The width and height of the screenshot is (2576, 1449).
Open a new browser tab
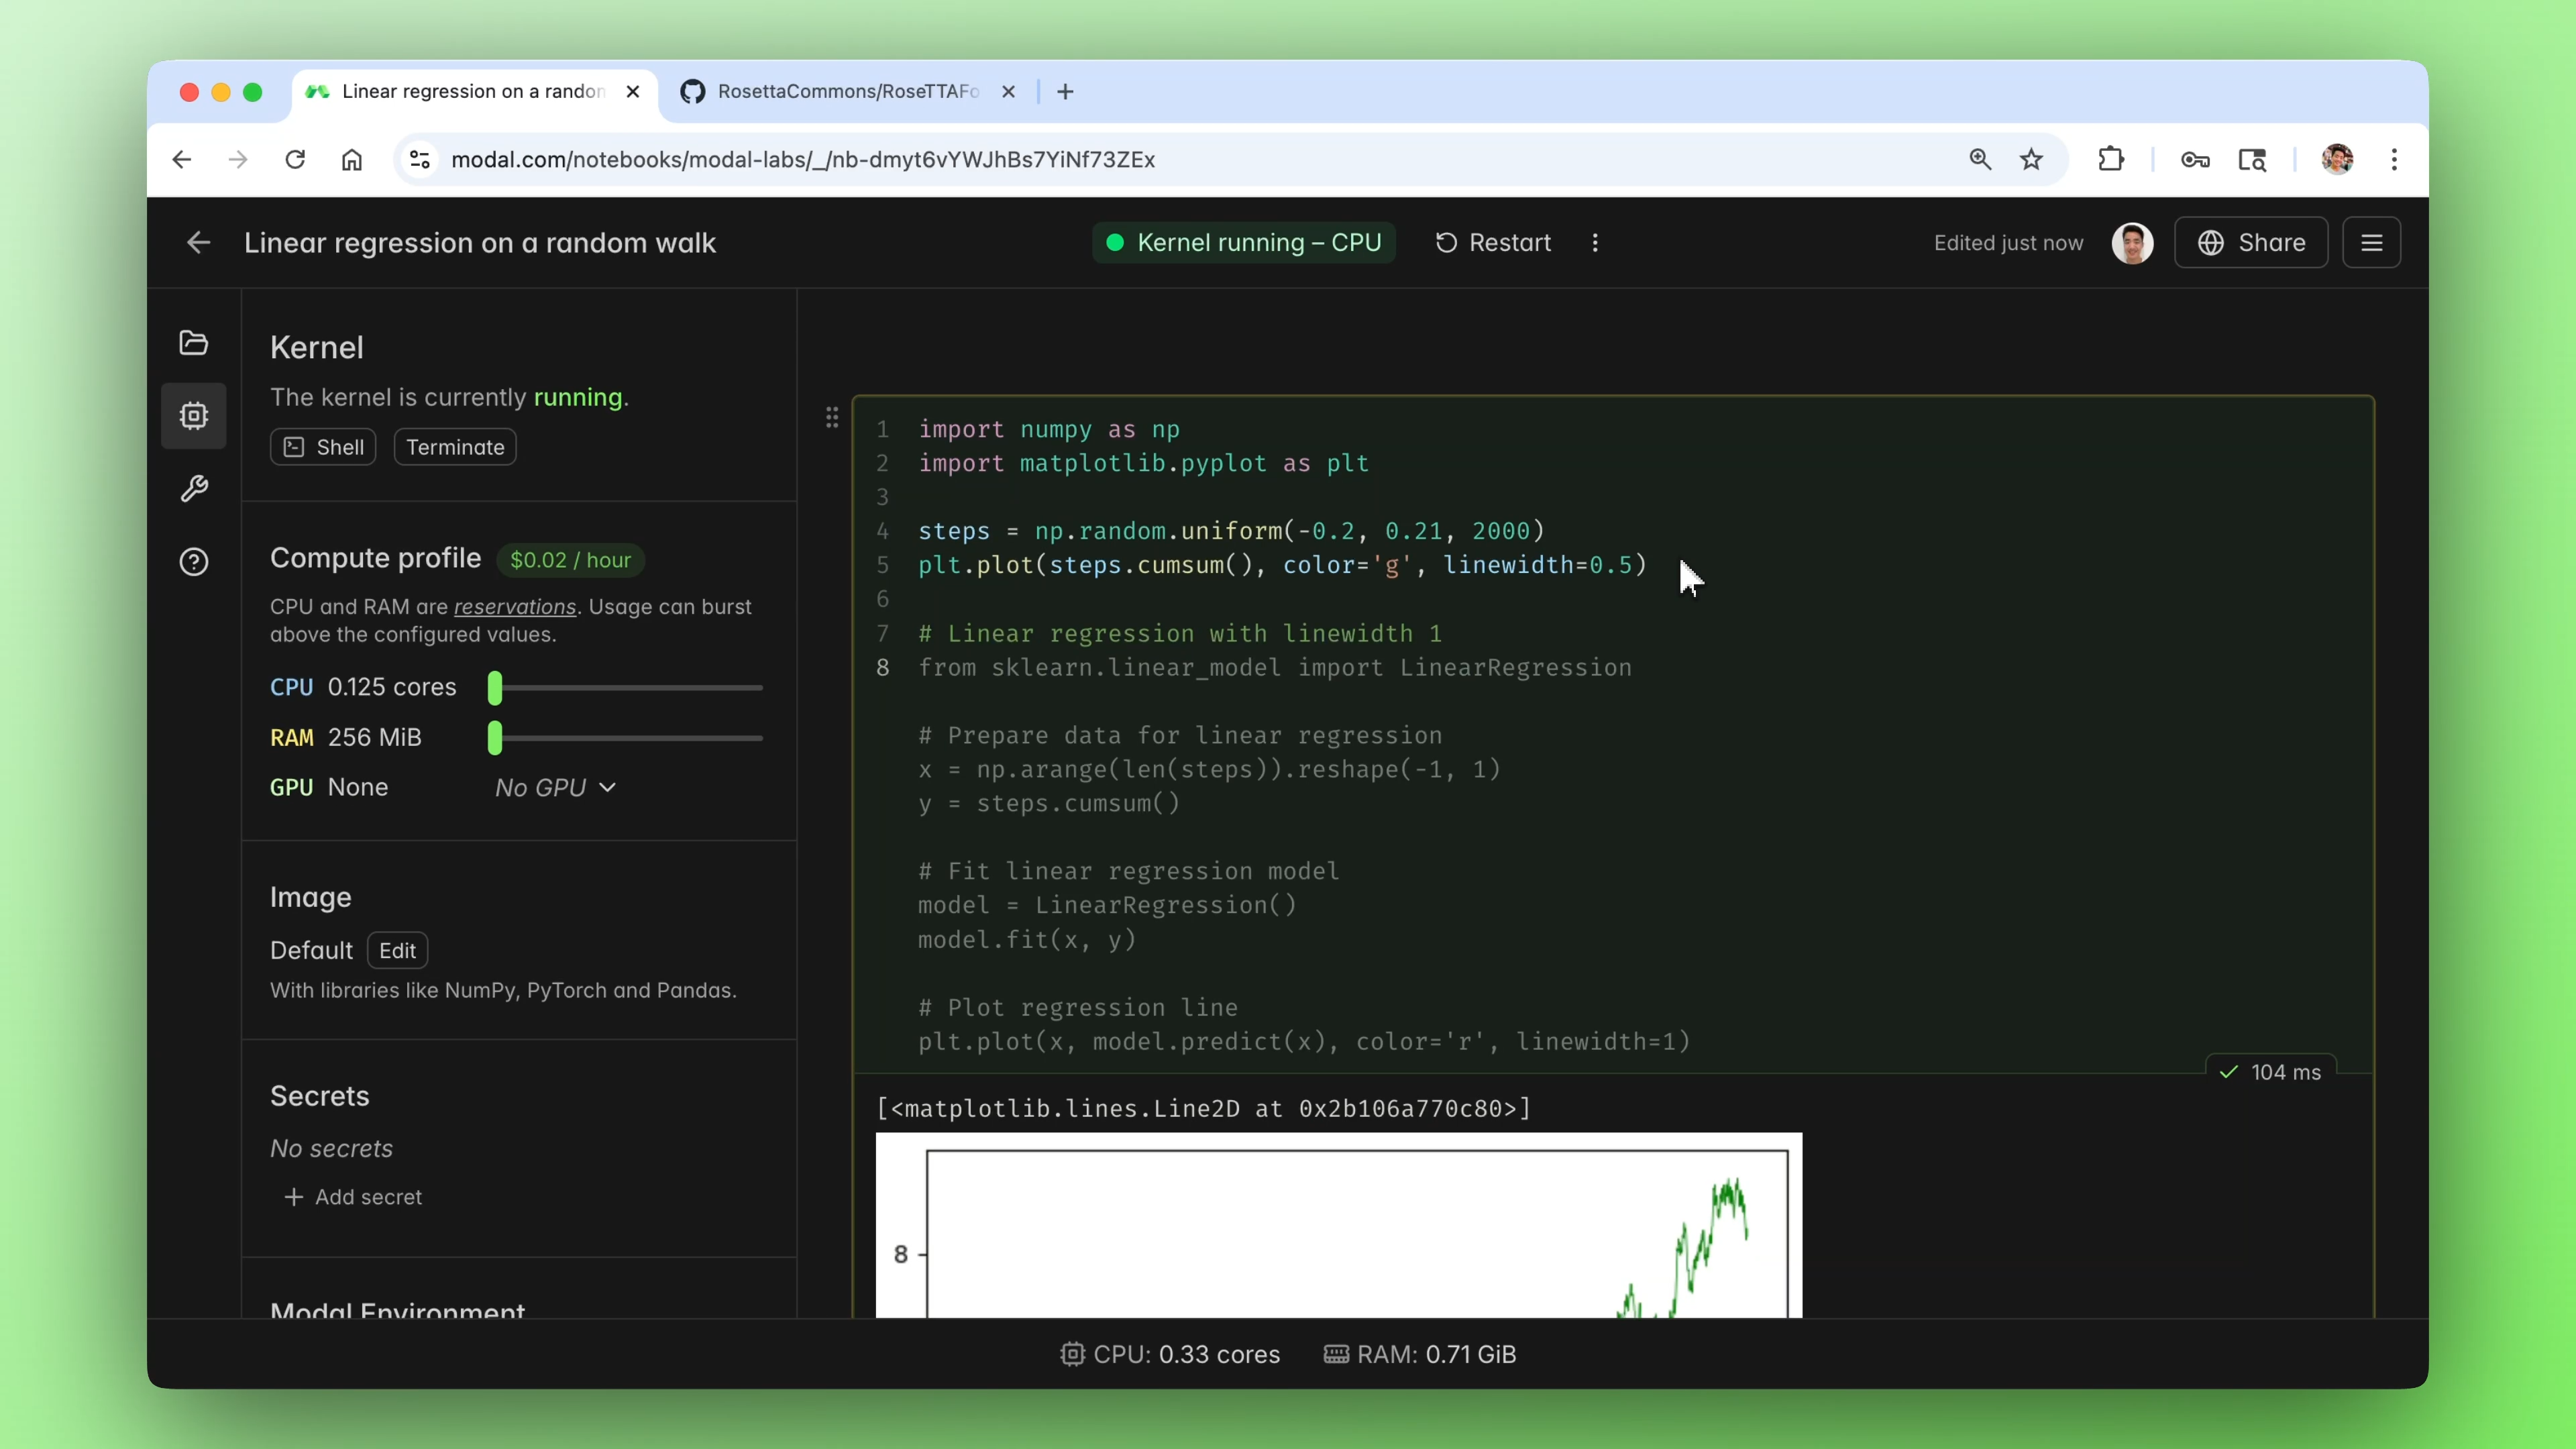pos(1066,92)
